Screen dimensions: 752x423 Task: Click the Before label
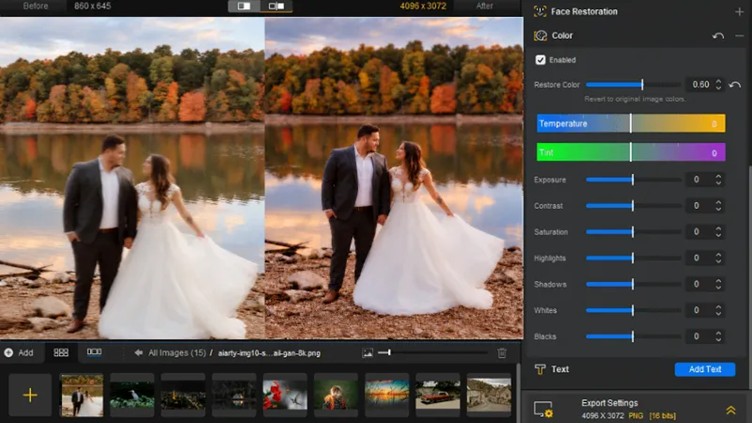(x=35, y=6)
